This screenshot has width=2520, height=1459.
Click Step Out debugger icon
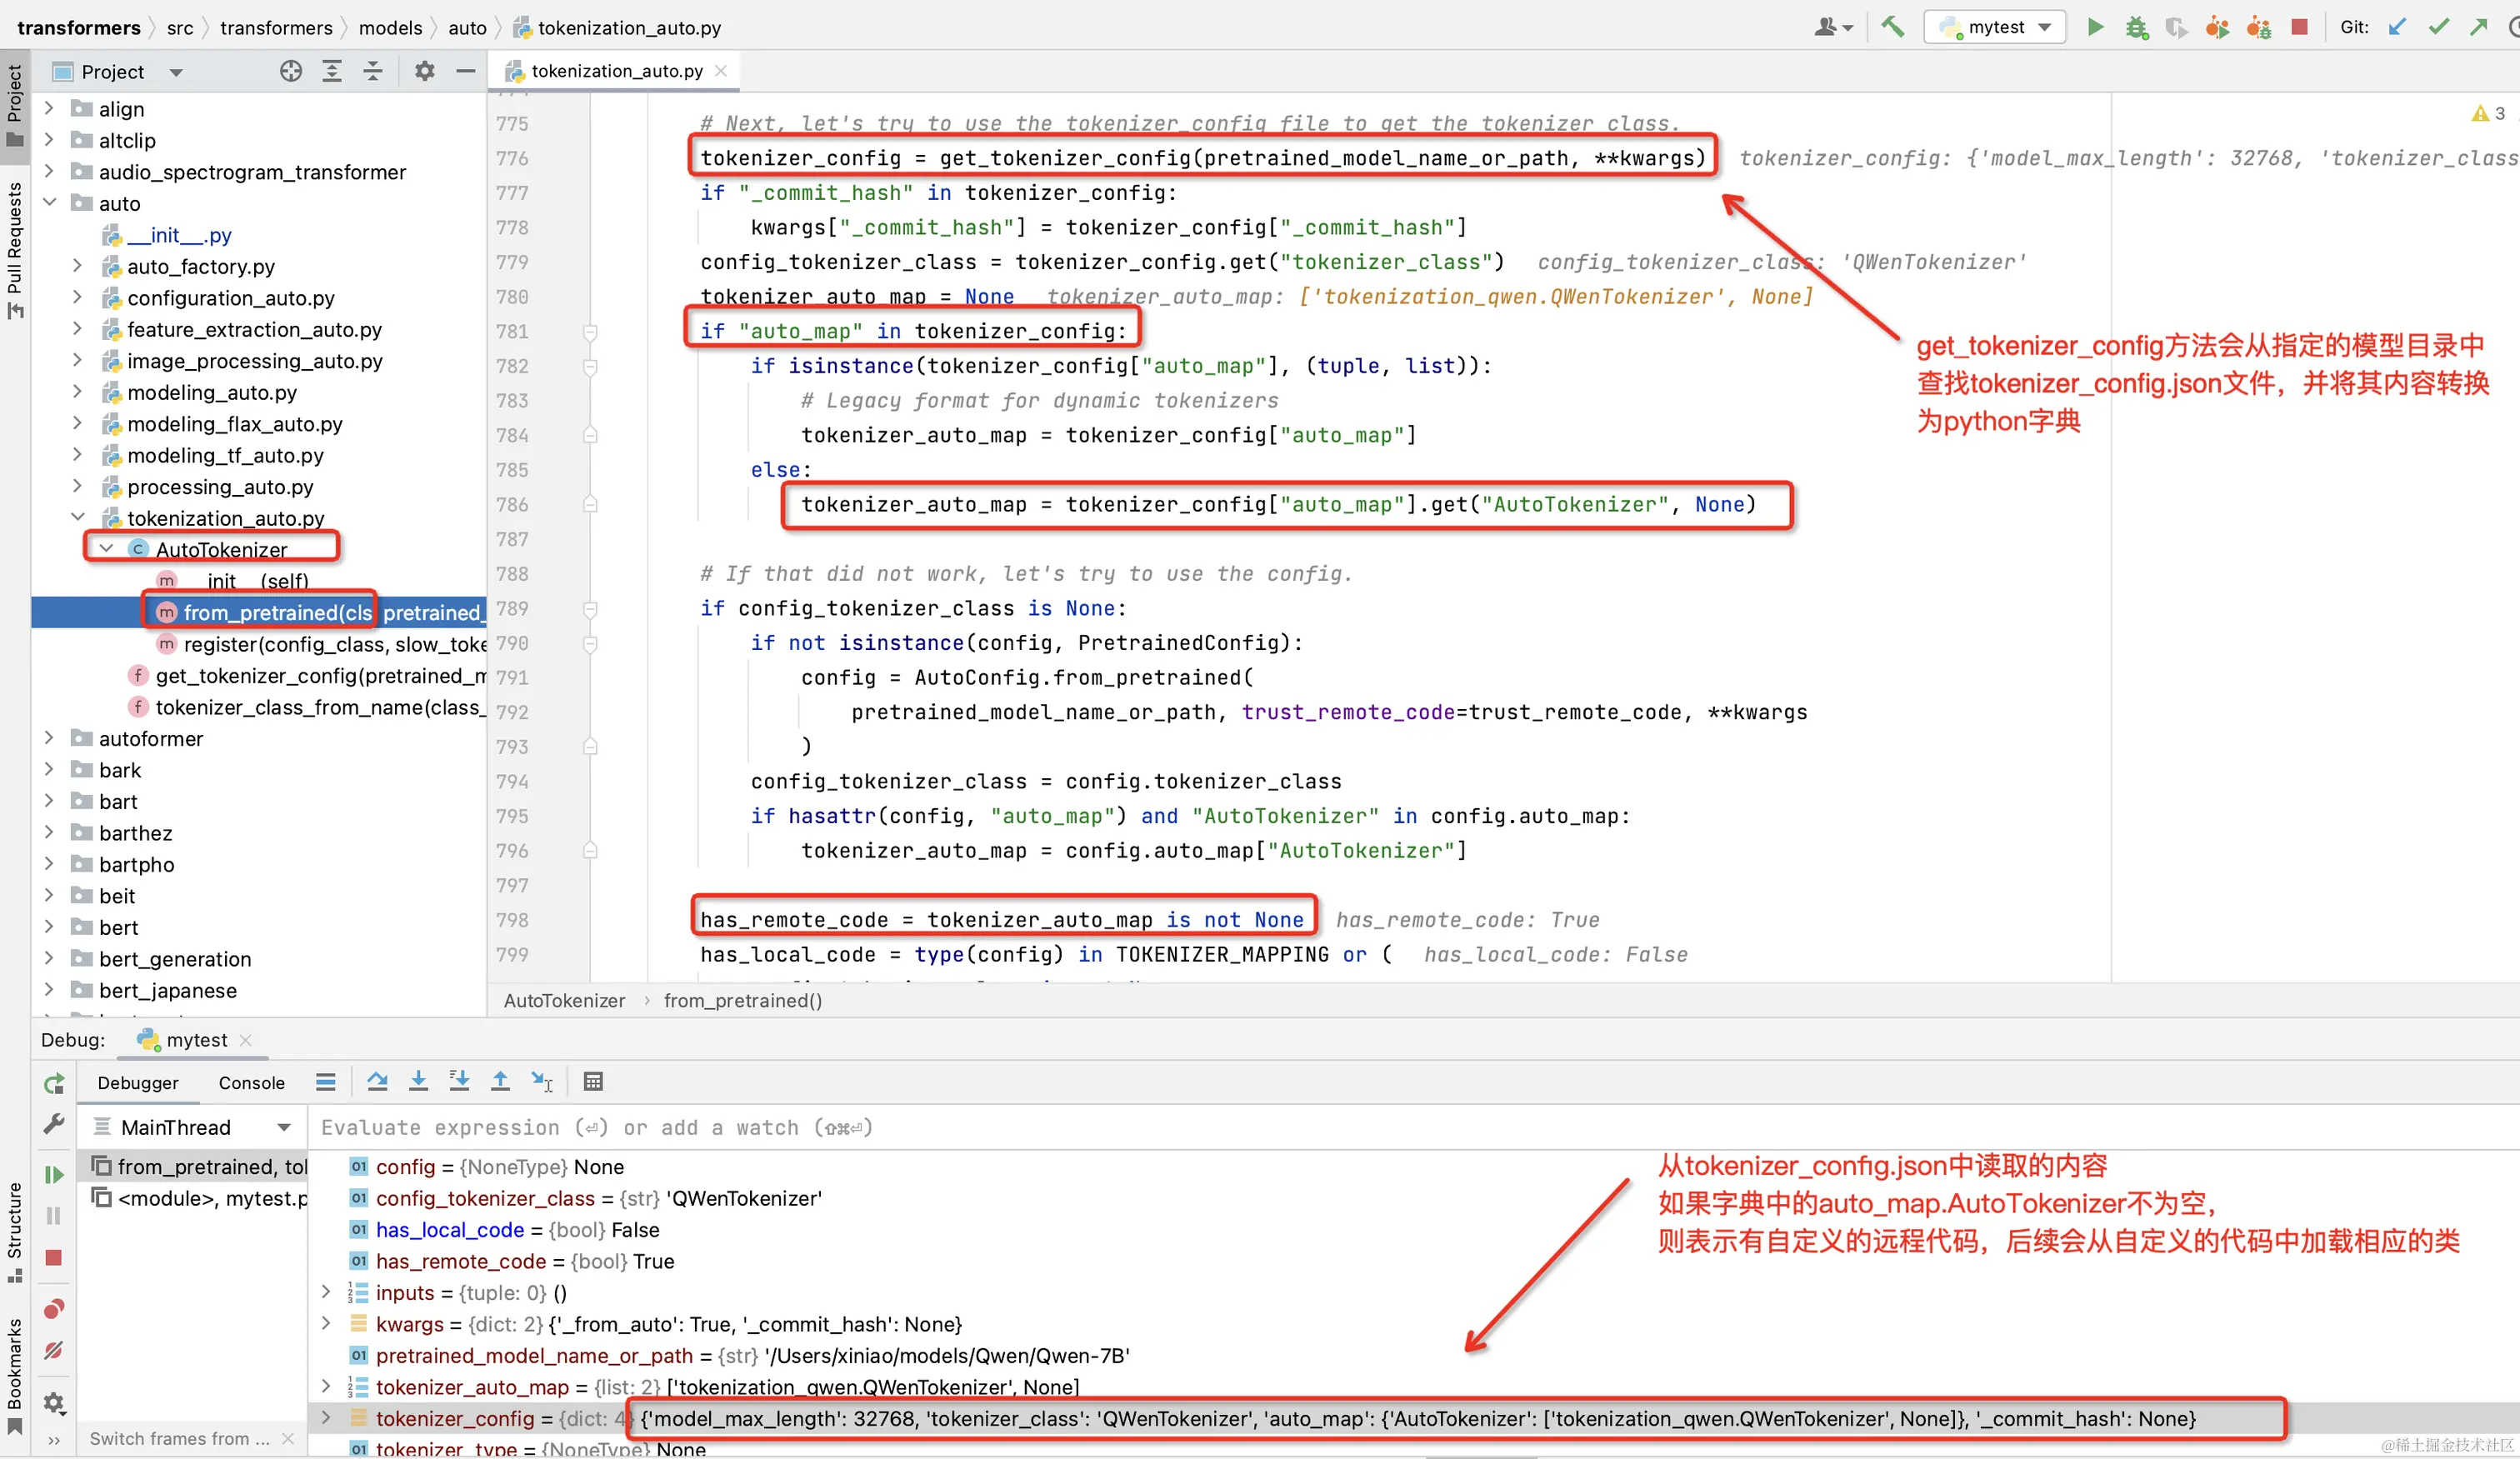click(500, 1081)
